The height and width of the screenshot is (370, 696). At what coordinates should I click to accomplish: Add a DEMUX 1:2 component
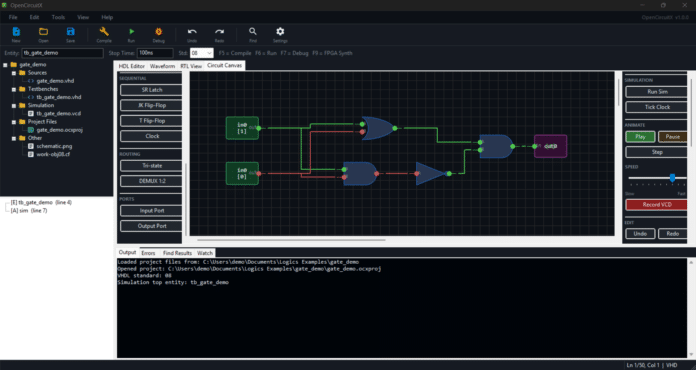[152, 181]
